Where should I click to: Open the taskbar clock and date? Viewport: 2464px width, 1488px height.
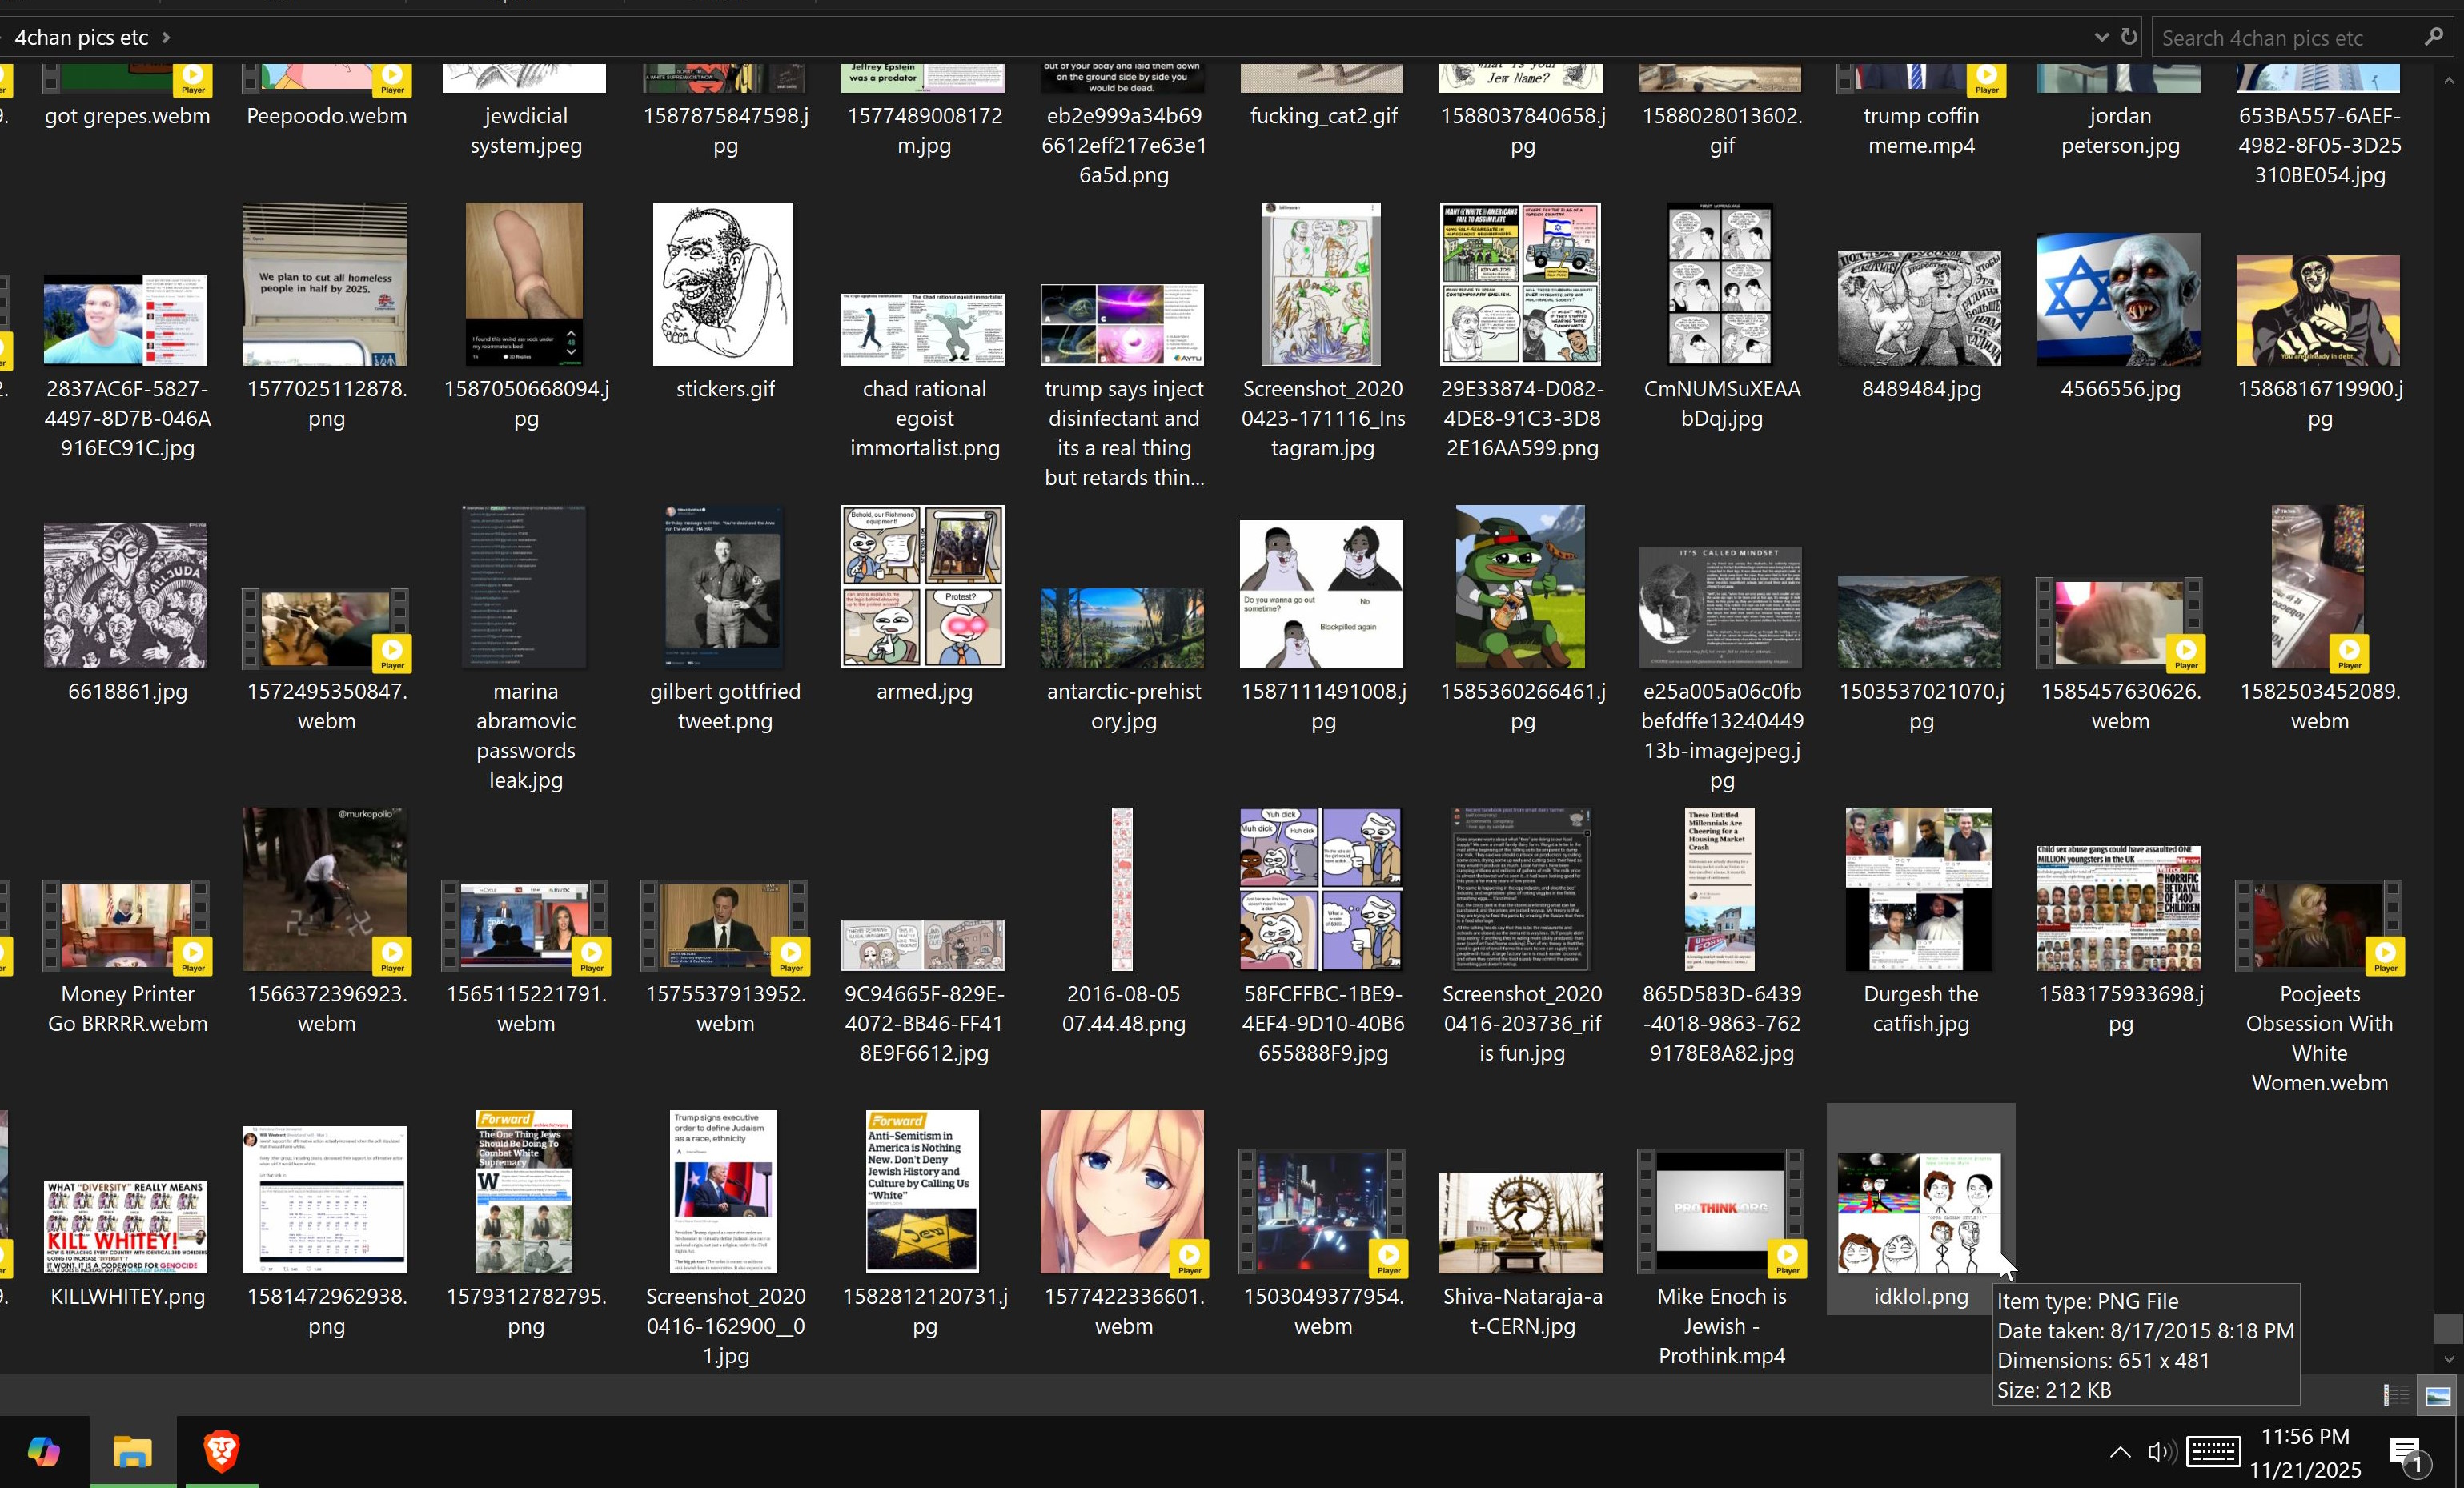pyautogui.click(x=2305, y=1452)
